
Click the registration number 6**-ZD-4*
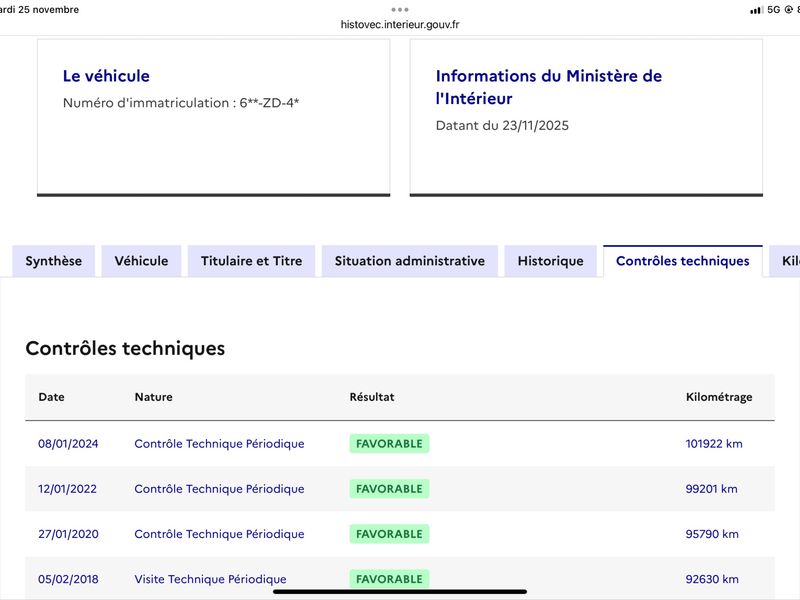point(269,103)
